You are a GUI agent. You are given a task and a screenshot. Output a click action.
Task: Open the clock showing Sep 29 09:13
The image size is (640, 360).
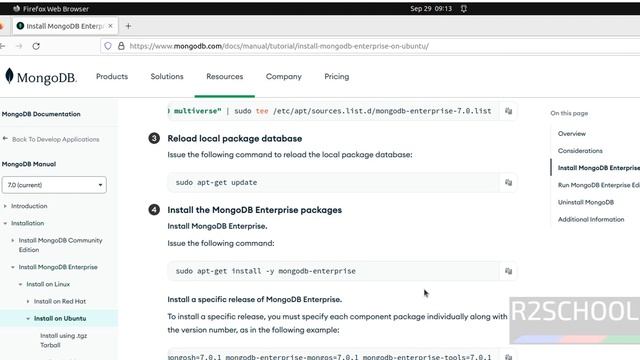pos(431,9)
